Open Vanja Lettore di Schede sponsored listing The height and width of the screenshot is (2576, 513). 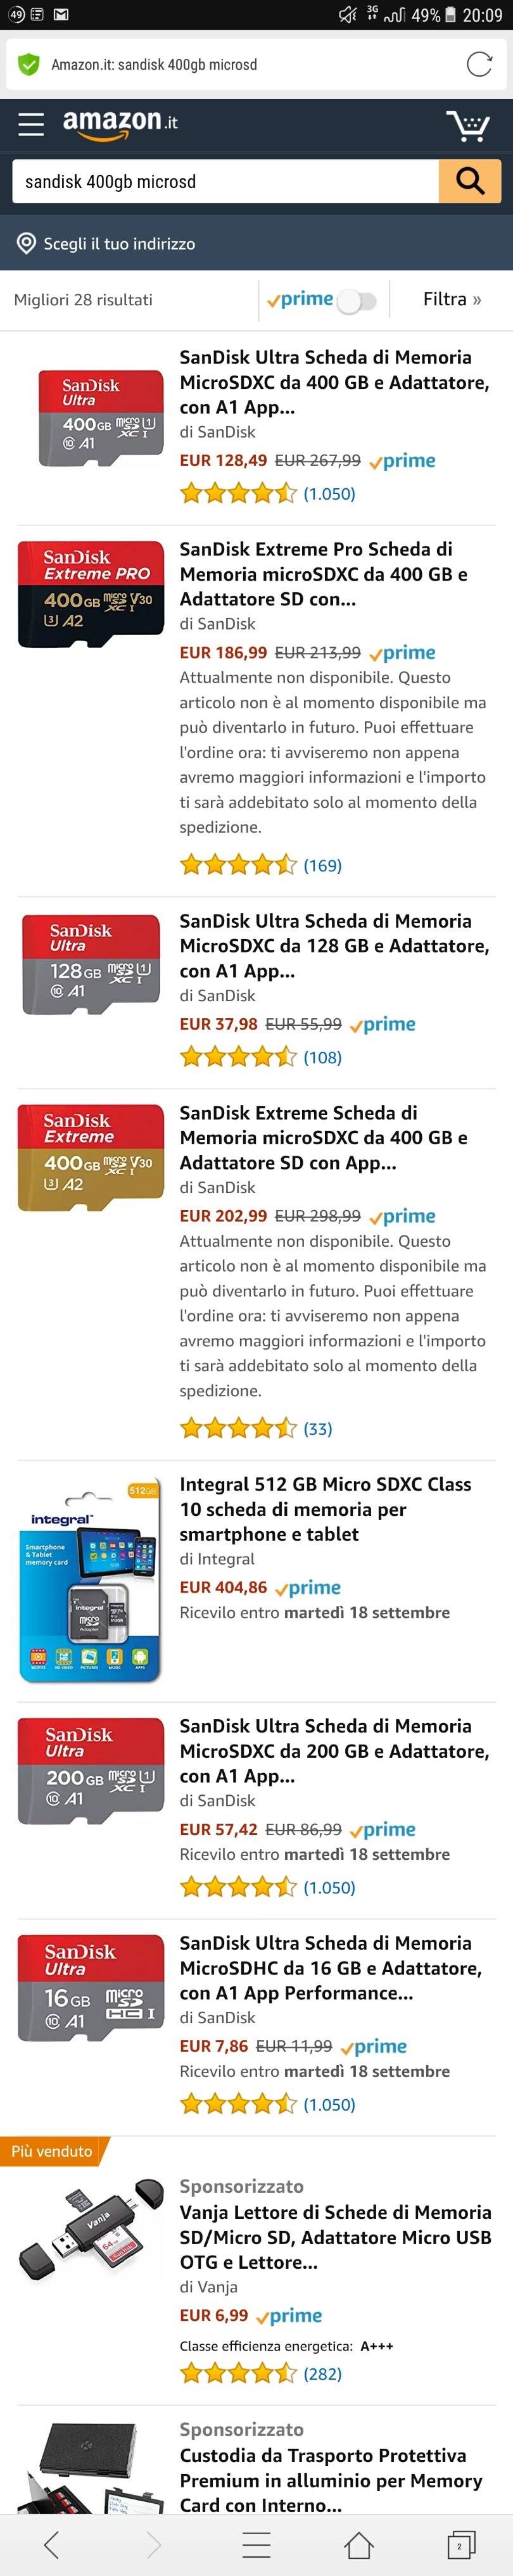pos(334,2236)
